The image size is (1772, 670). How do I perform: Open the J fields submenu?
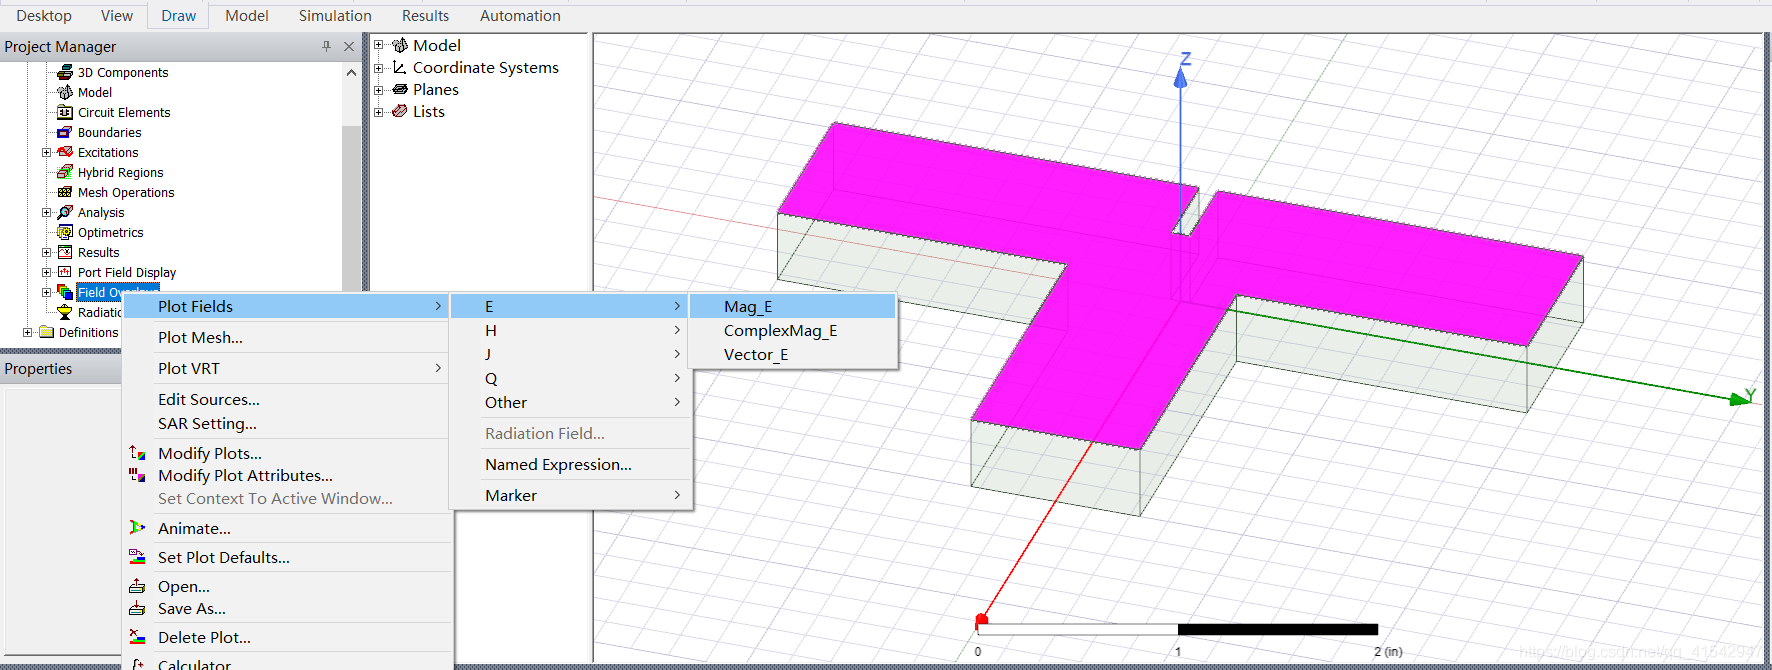pyautogui.click(x=571, y=354)
